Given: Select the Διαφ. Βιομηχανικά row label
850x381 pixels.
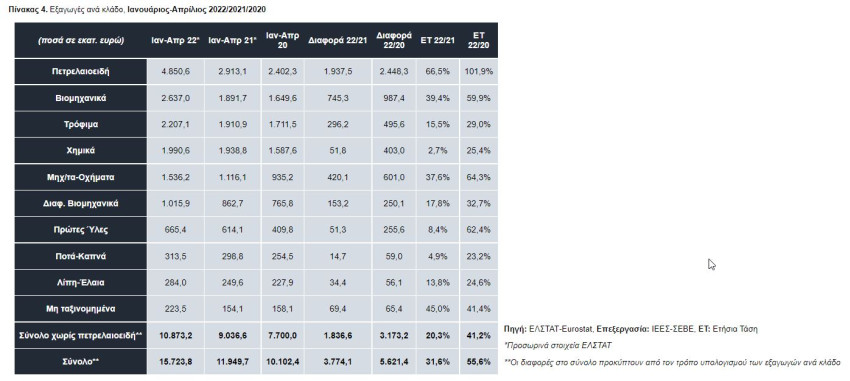Looking at the screenshot, I should point(81,204).
